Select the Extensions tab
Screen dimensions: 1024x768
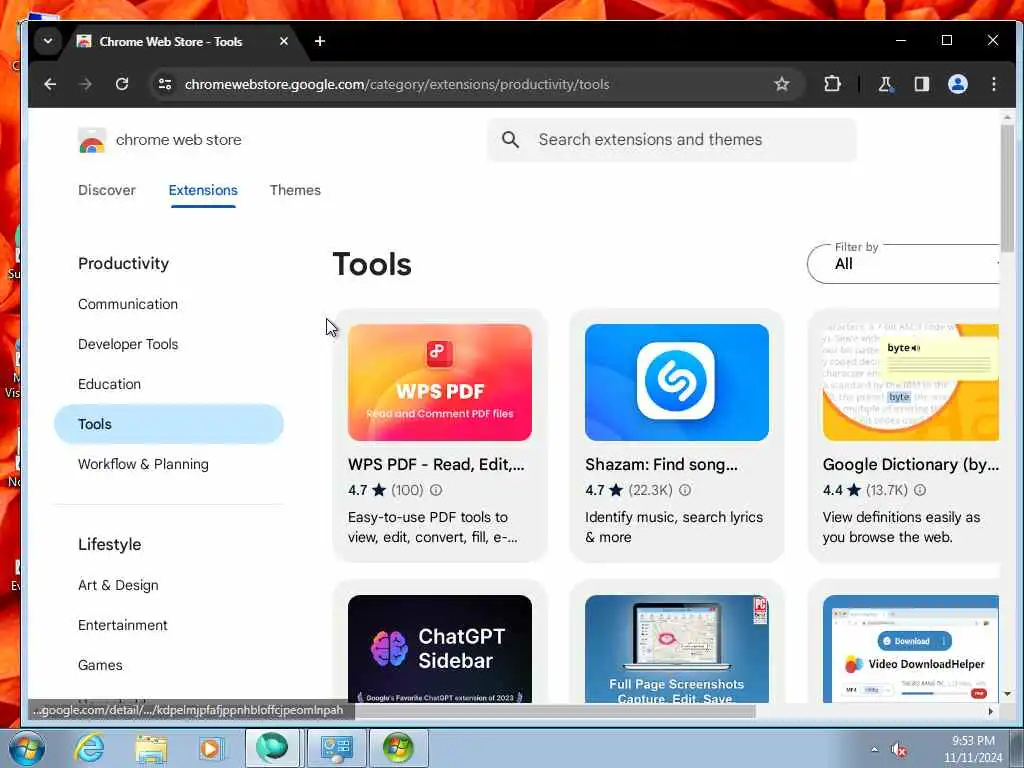[x=203, y=190]
